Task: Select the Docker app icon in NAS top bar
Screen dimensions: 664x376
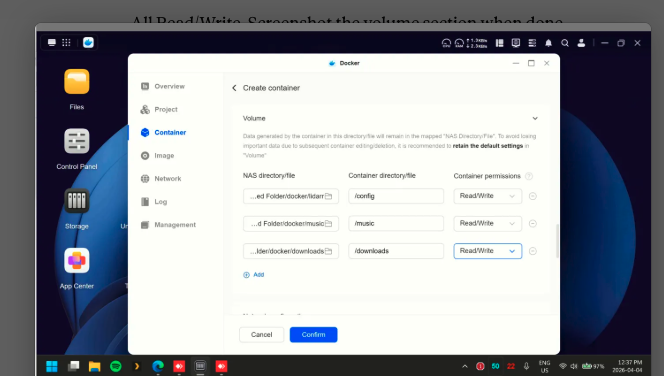Action: 88,43
